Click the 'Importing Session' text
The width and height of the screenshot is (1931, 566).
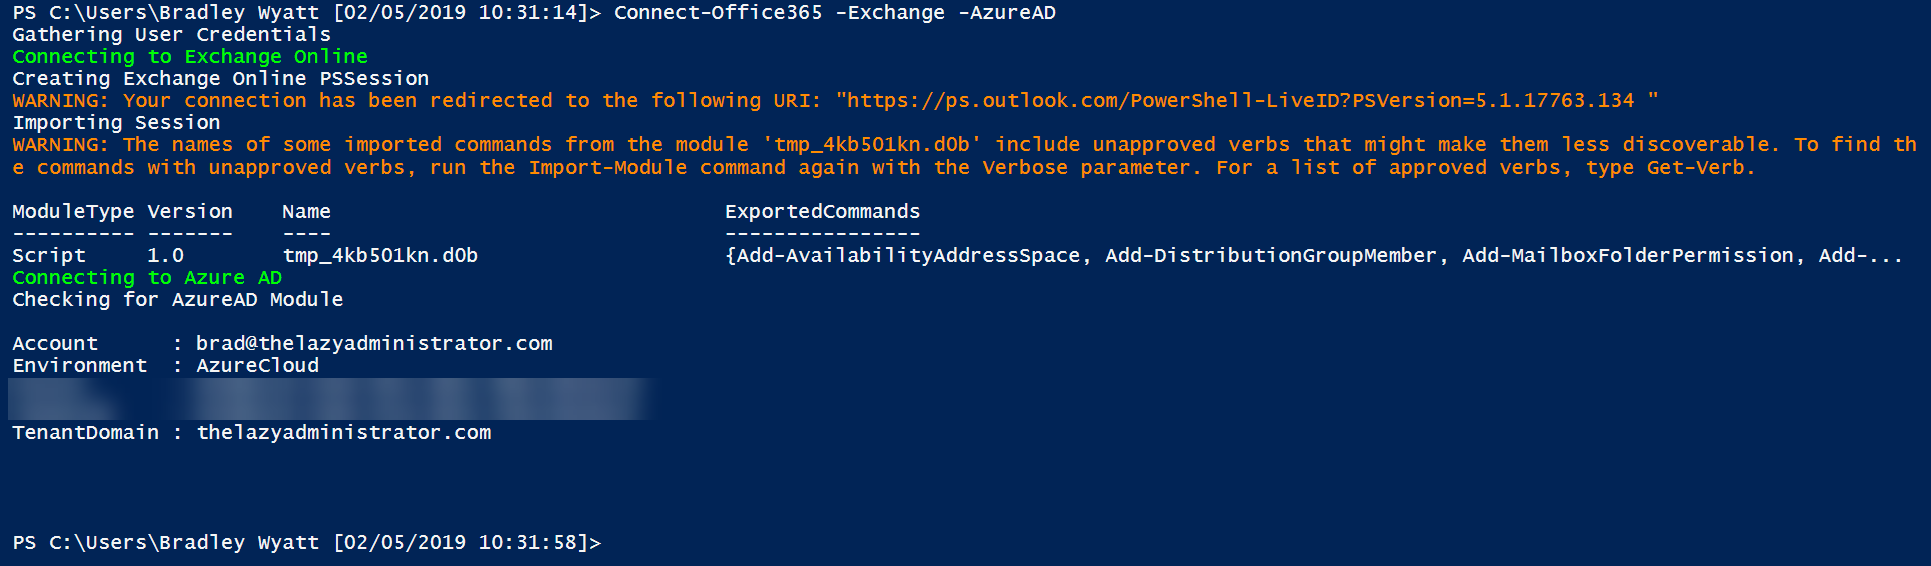116,123
